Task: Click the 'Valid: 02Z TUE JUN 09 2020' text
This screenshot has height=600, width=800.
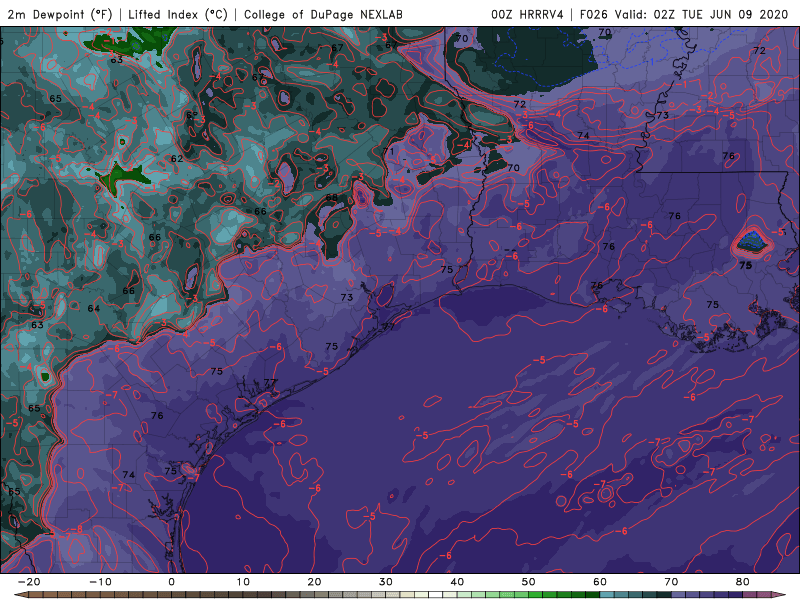Action: (x=701, y=14)
